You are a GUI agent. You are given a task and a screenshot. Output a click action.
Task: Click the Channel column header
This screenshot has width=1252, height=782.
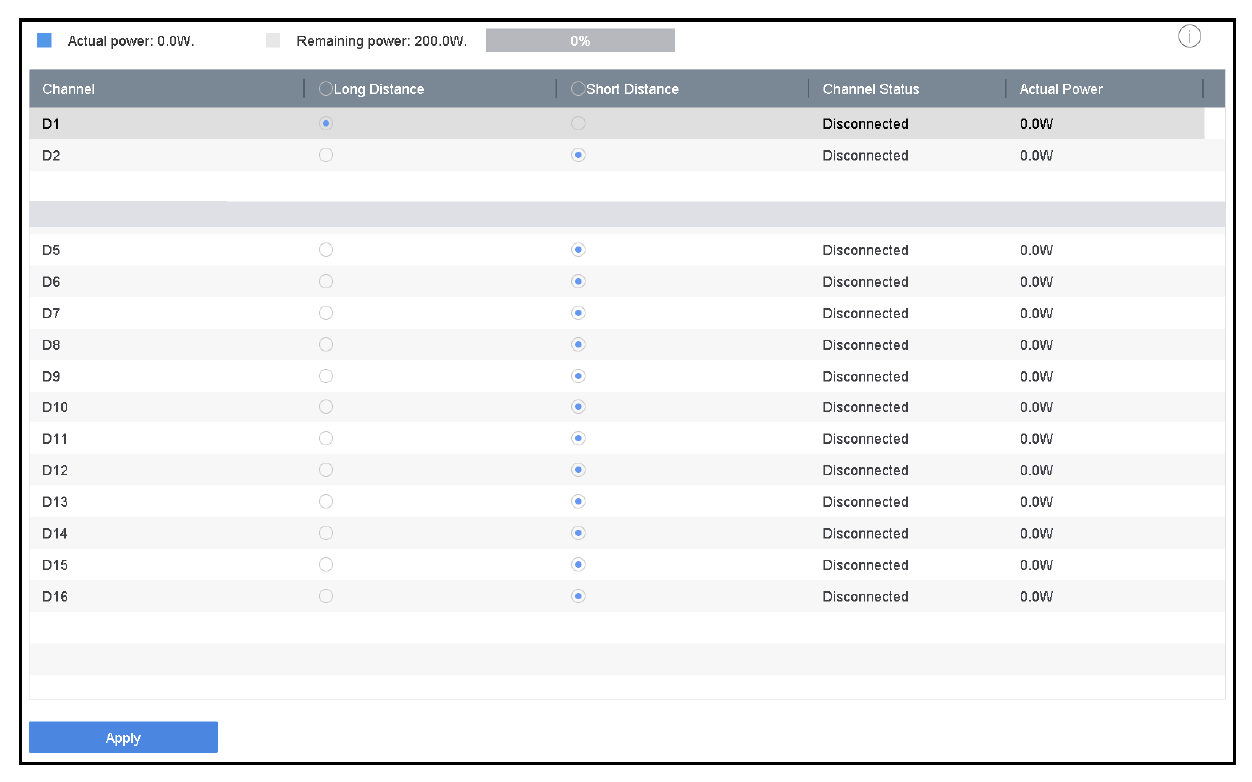point(69,89)
